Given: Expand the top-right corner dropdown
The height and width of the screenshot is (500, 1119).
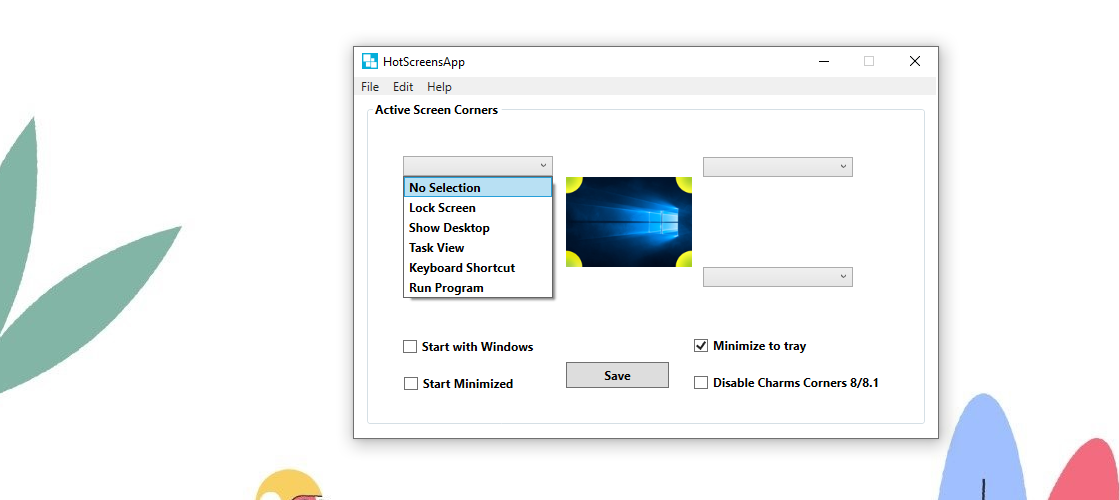Looking at the screenshot, I should click(x=778, y=167).
